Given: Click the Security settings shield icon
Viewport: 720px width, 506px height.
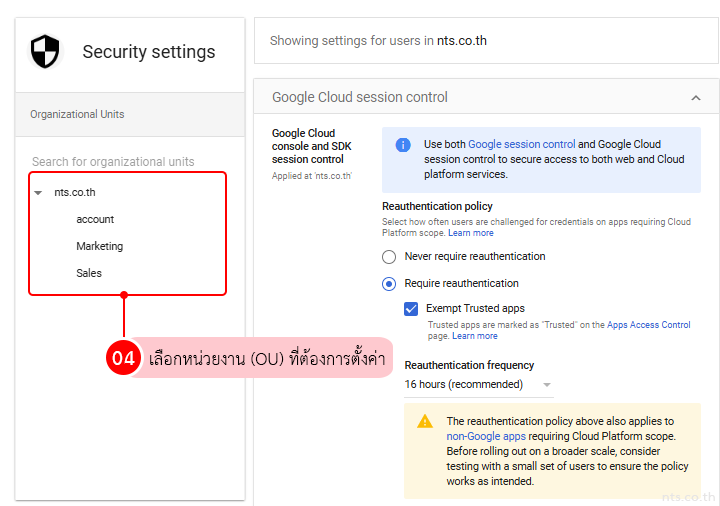Looking at the screenshot, I should click(45, 51).
